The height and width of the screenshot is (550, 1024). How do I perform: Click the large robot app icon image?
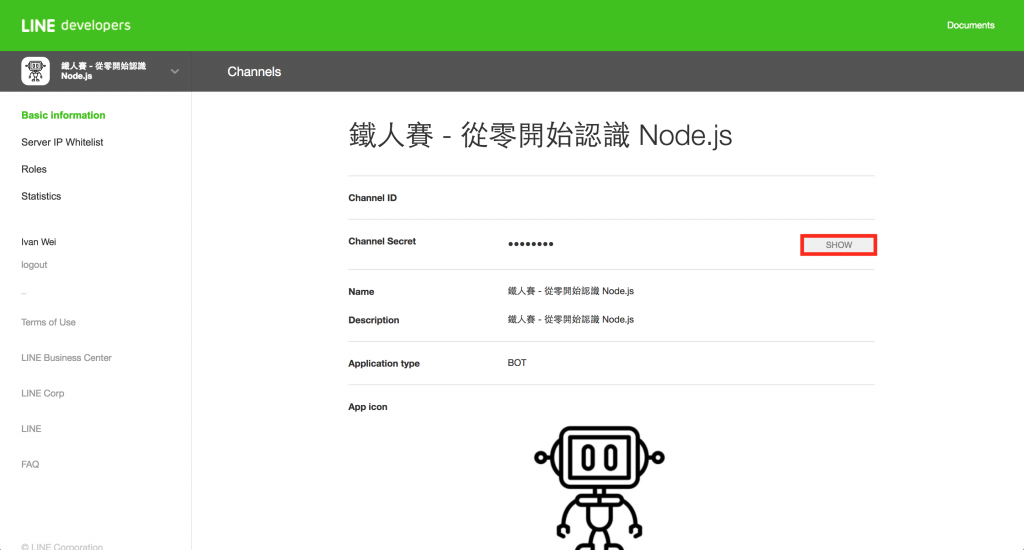(x=599, y=487)
